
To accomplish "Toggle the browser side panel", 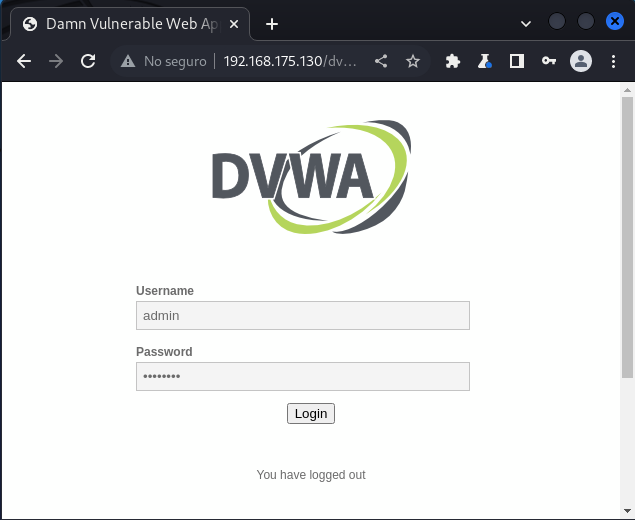I will pos(517,61).
